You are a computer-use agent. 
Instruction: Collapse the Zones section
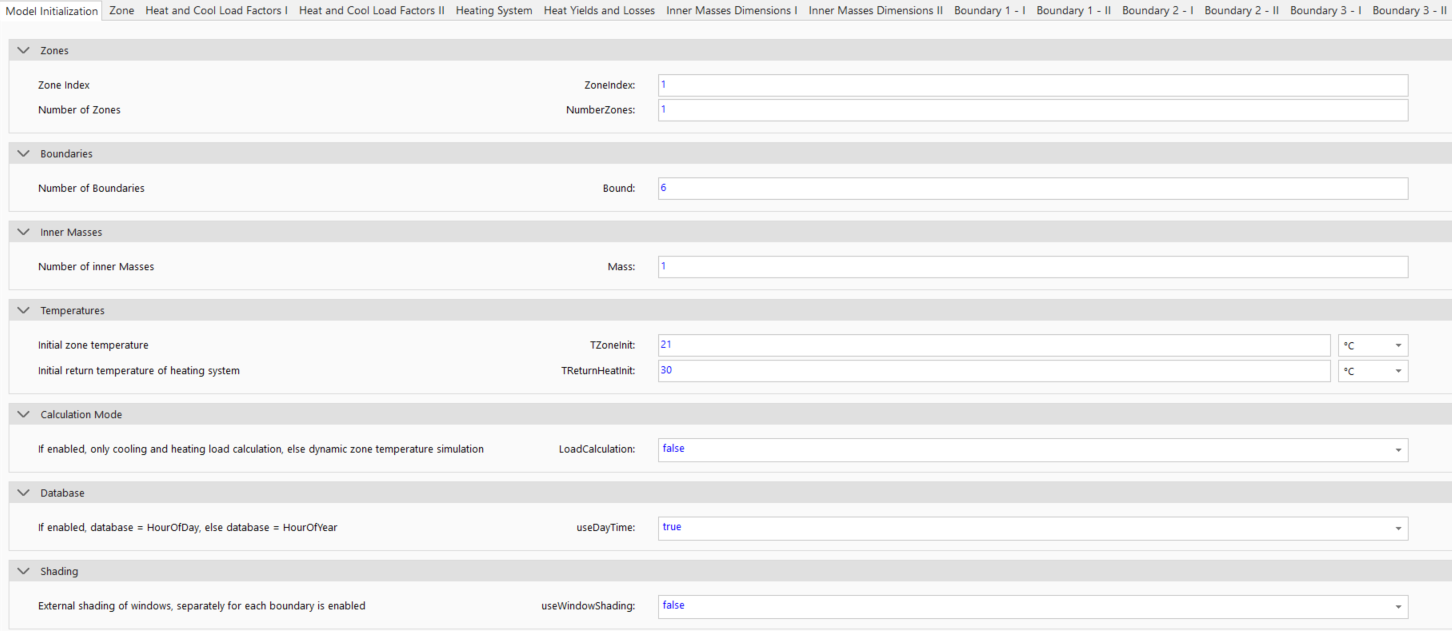click(x=24, y=50)
